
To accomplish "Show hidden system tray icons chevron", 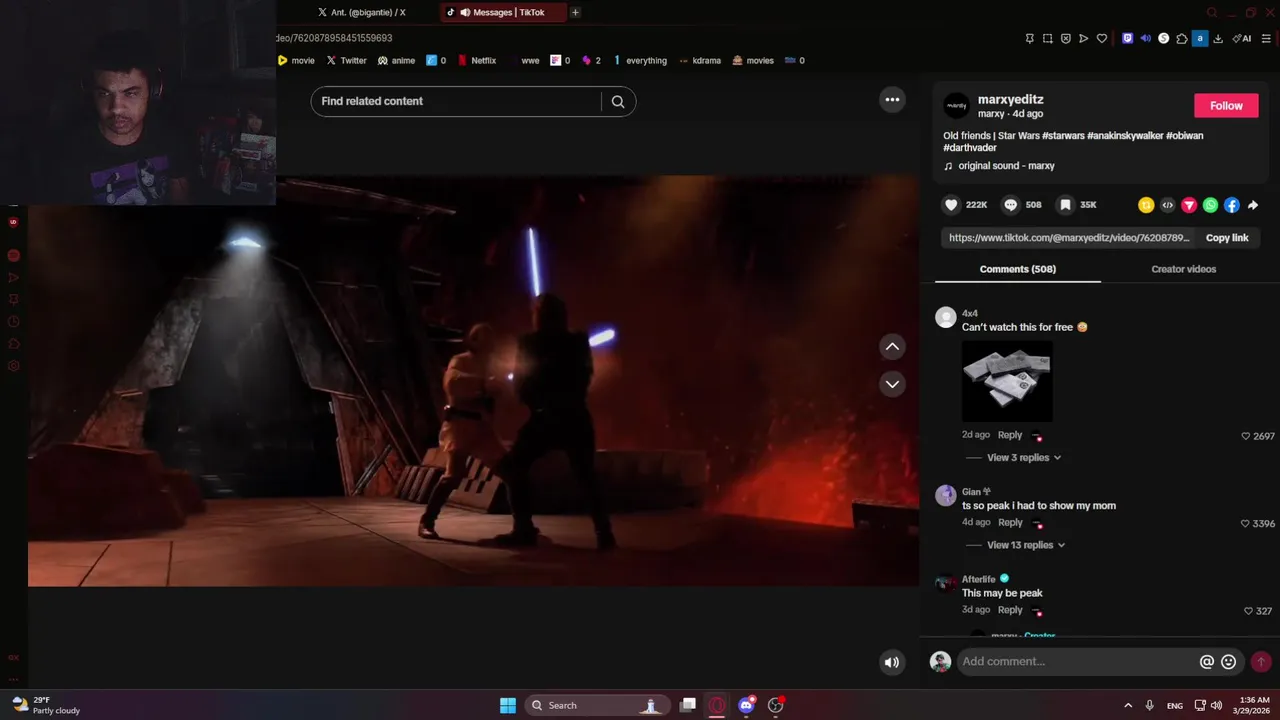I will (1128, 705).
